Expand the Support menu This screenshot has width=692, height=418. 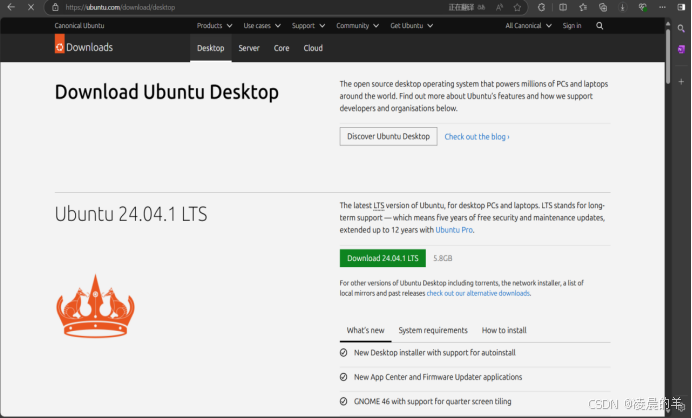click(308, 26)
